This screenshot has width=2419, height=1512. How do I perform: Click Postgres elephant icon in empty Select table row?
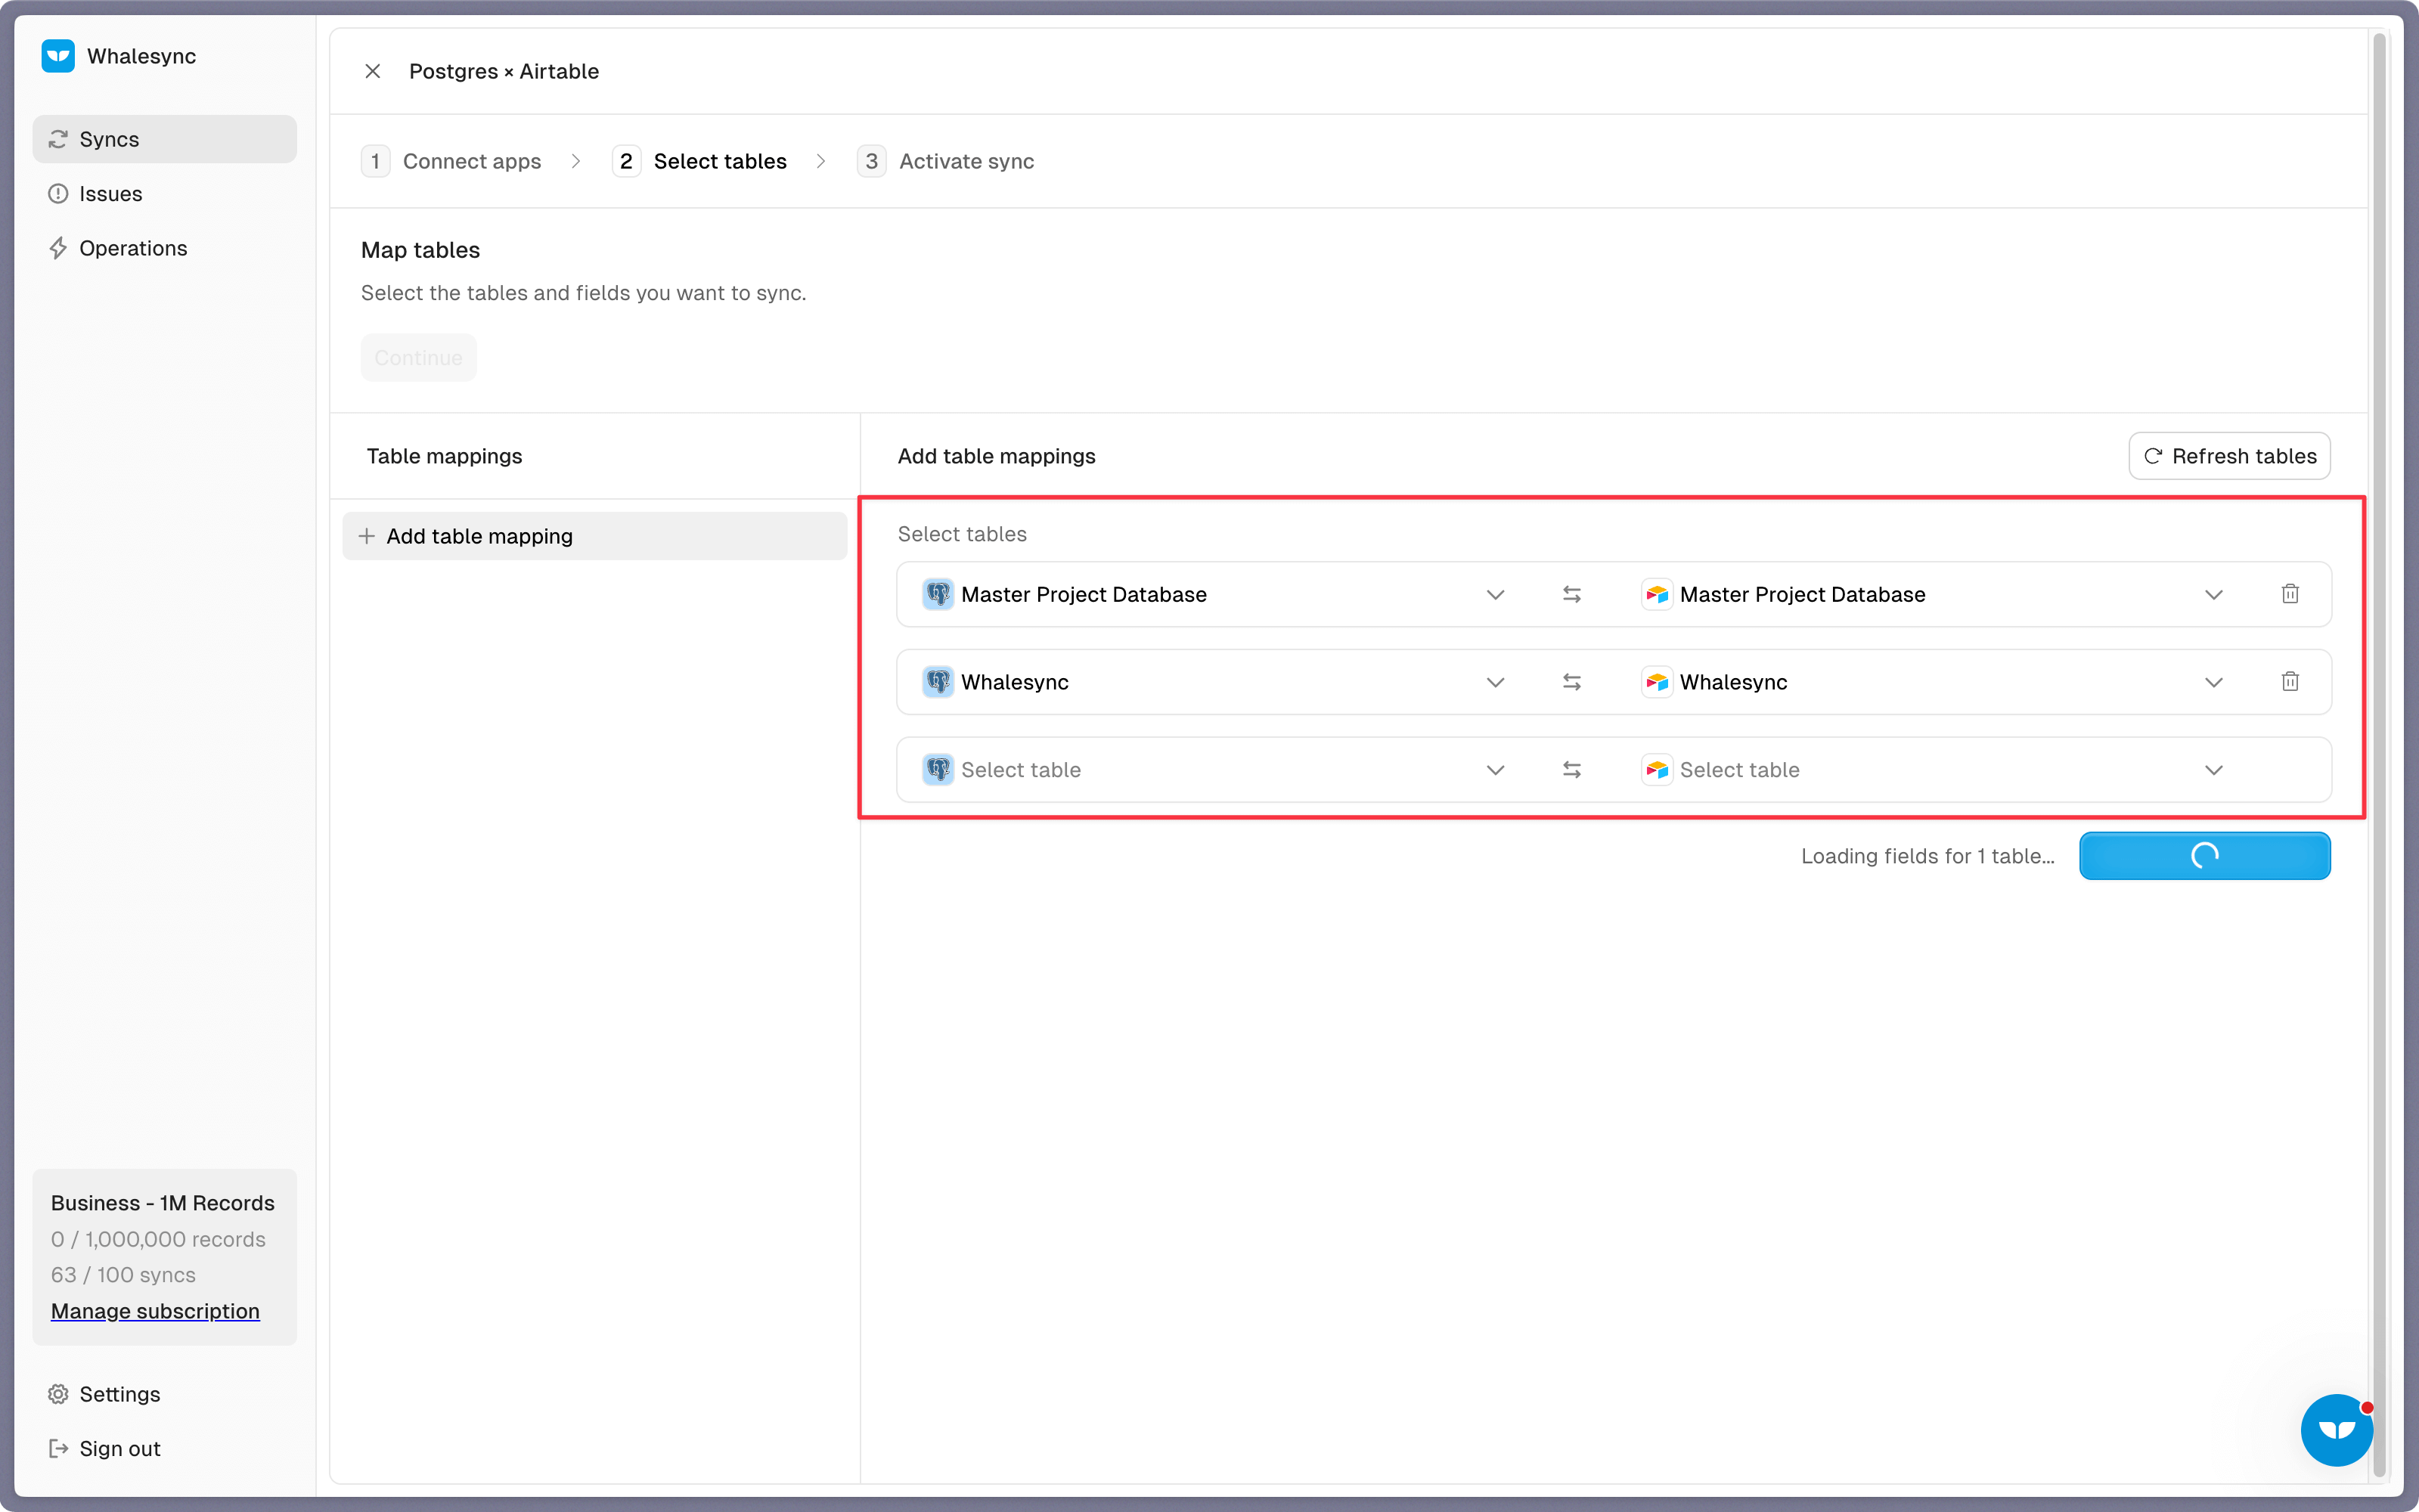(938, 770)
